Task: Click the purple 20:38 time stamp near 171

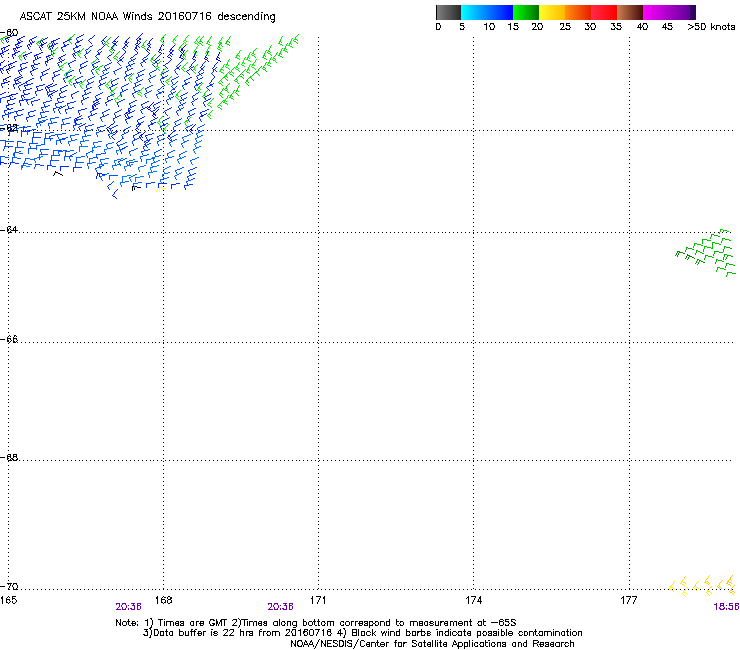Action: point(280,607)
